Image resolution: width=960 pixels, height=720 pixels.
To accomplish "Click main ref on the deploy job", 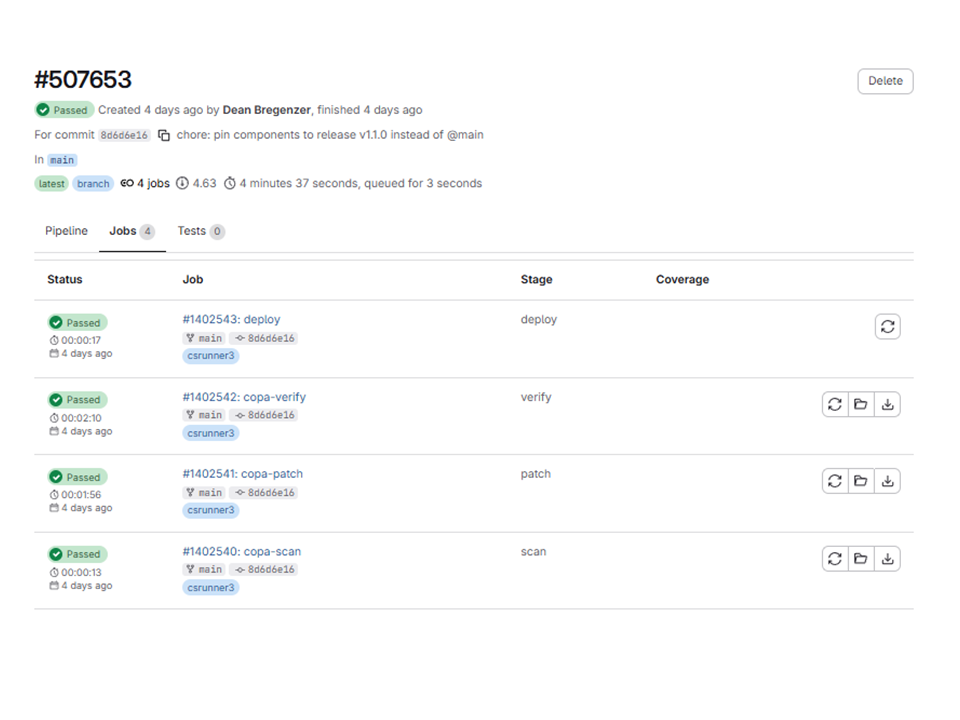I will coord(204,338).
